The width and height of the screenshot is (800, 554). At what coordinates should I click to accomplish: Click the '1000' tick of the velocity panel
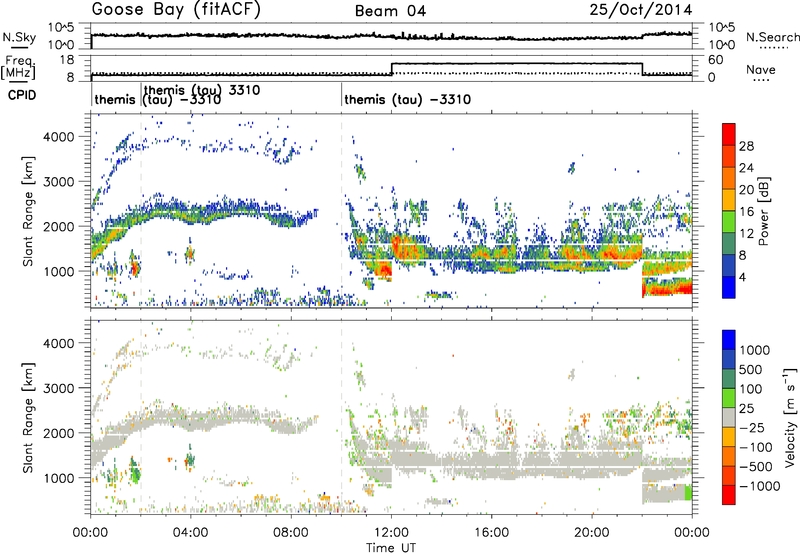[x=61, y=478]
